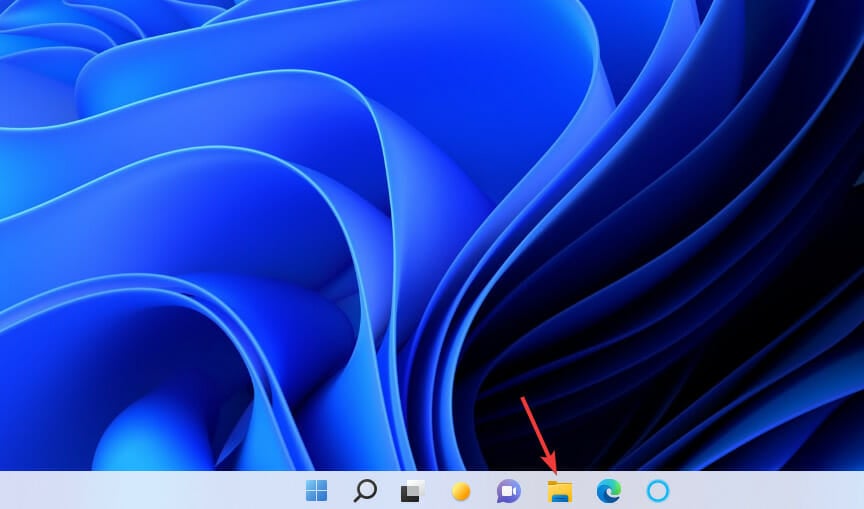Screen dimensions: 864x509
Task: Launch Microsoft Edge browser
Action: [x=608, y=490]
